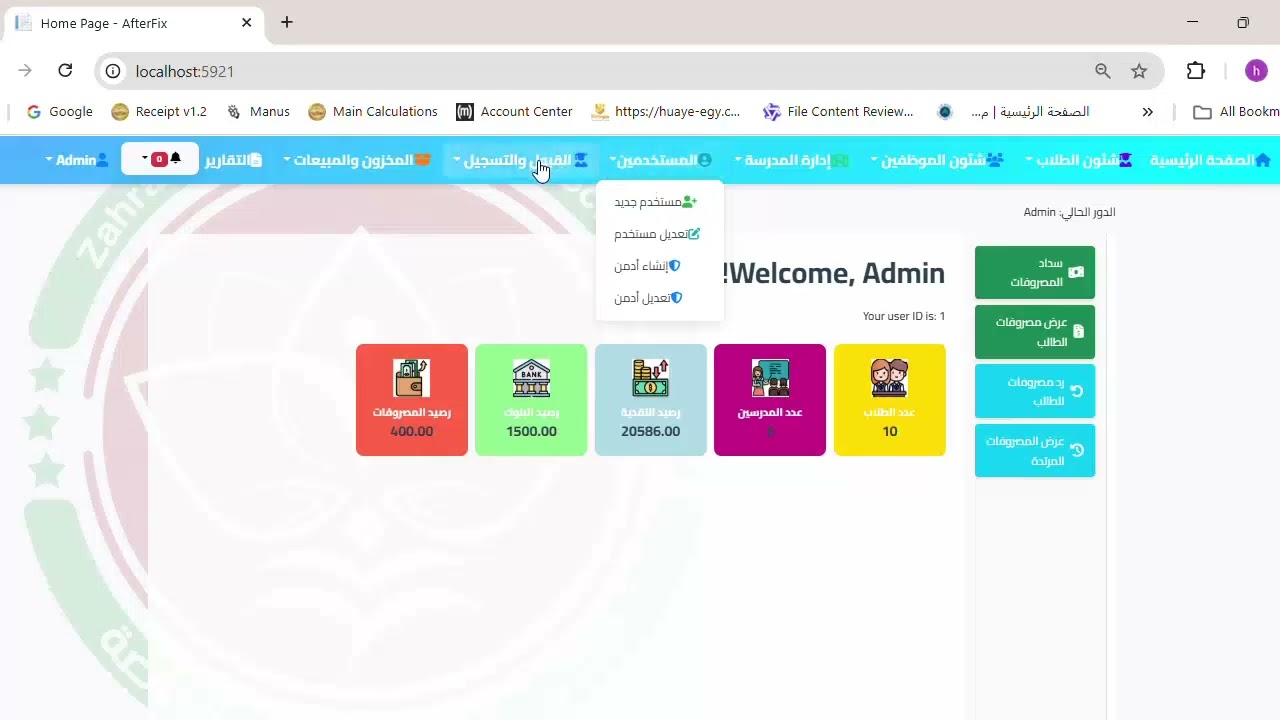Click the home icon beside الصفحة الرئيسية
1280x720 pixels.
1262,160
